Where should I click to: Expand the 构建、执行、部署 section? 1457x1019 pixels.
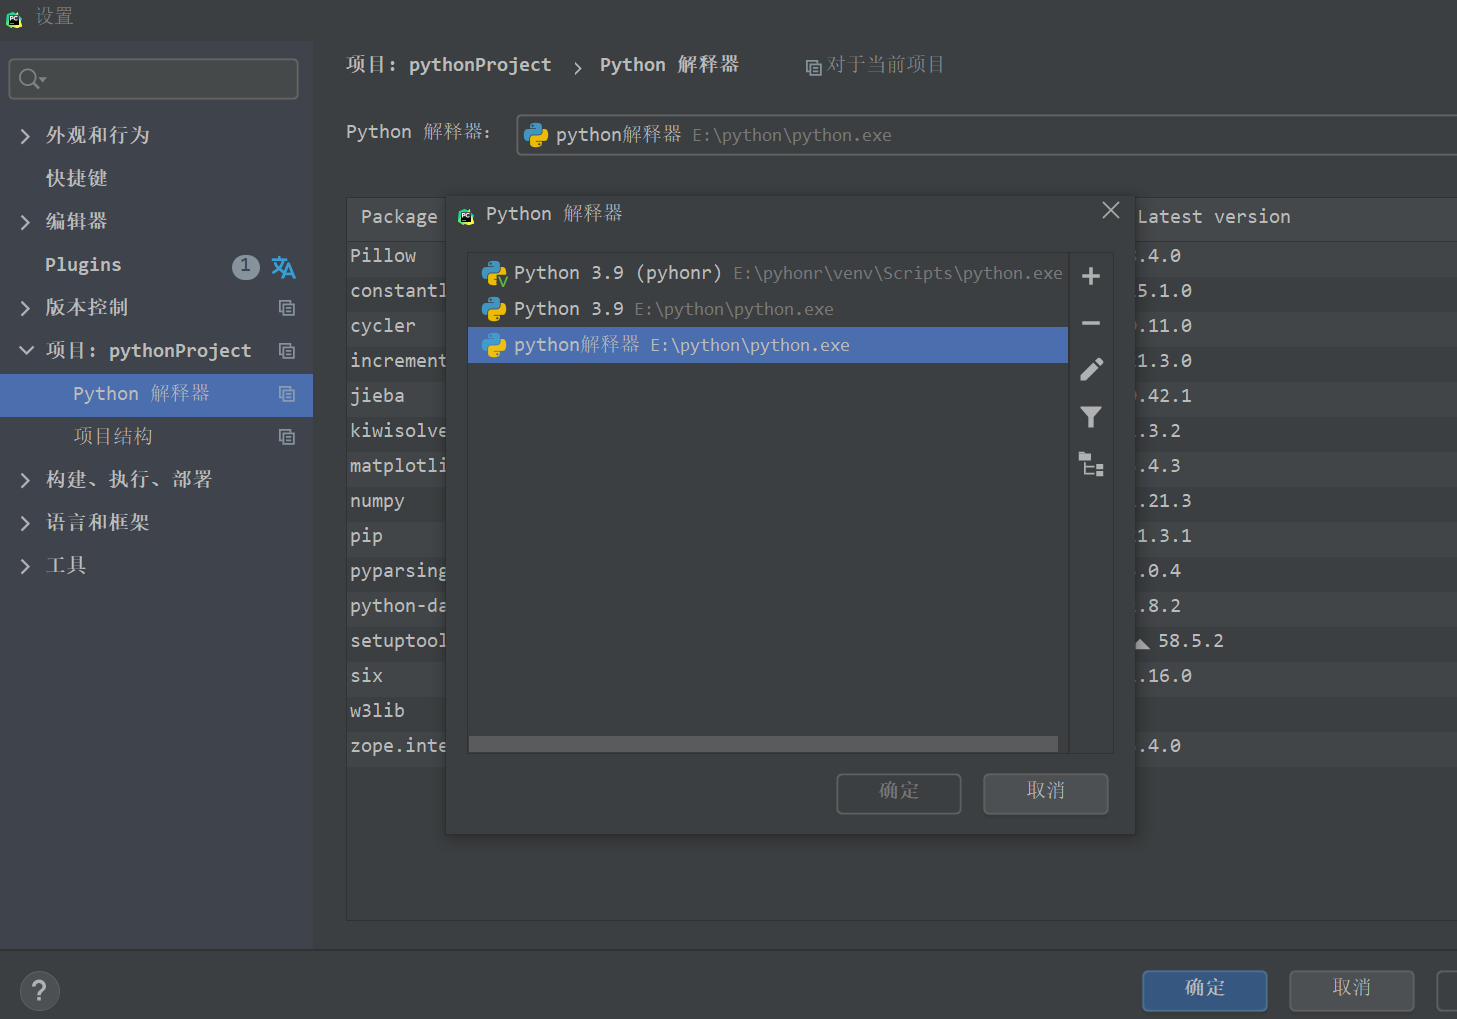point(25,480)
